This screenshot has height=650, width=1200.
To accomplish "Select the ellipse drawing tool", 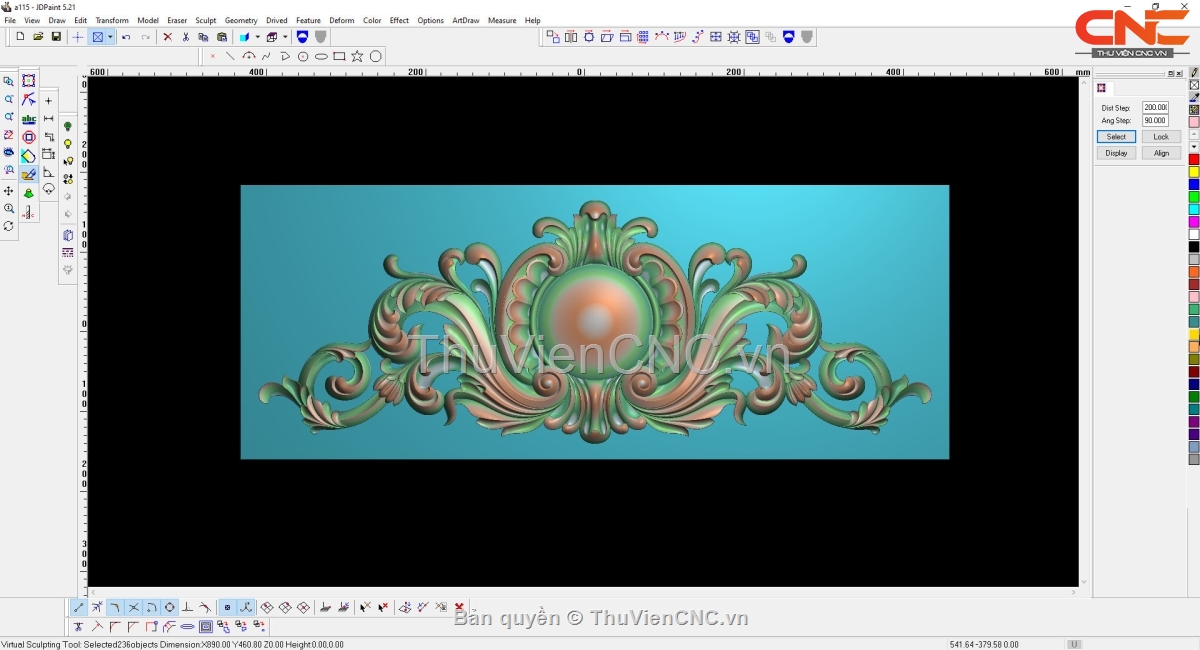I will click(x=321, y=56).
